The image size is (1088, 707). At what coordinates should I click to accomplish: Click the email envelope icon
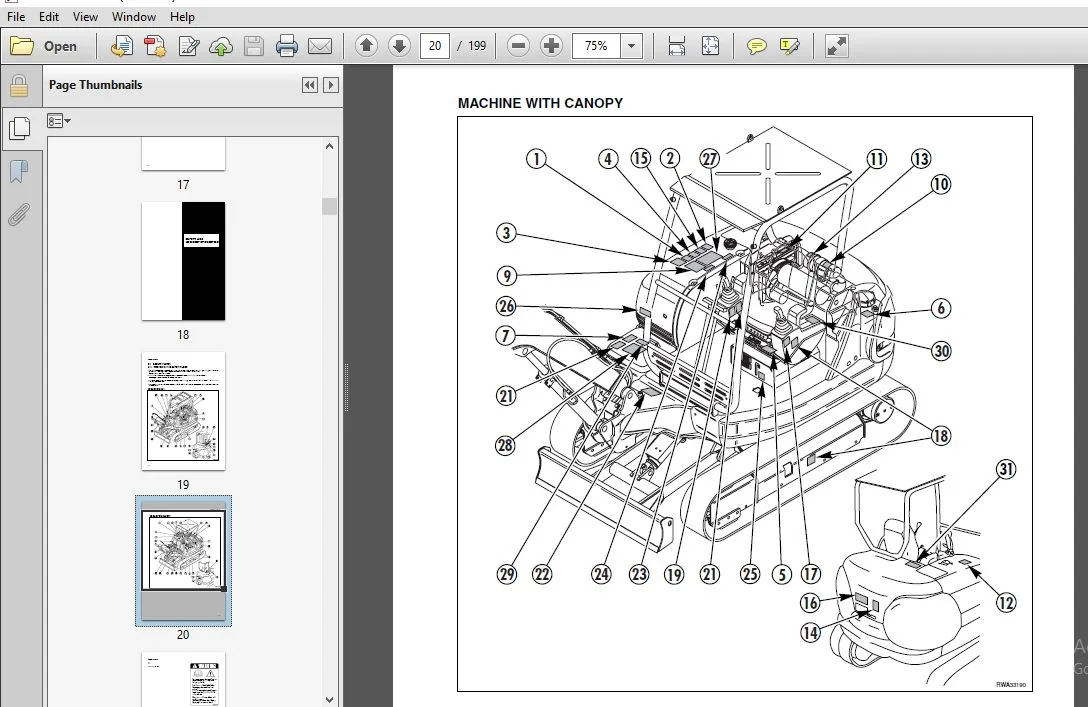coord(320,46)
